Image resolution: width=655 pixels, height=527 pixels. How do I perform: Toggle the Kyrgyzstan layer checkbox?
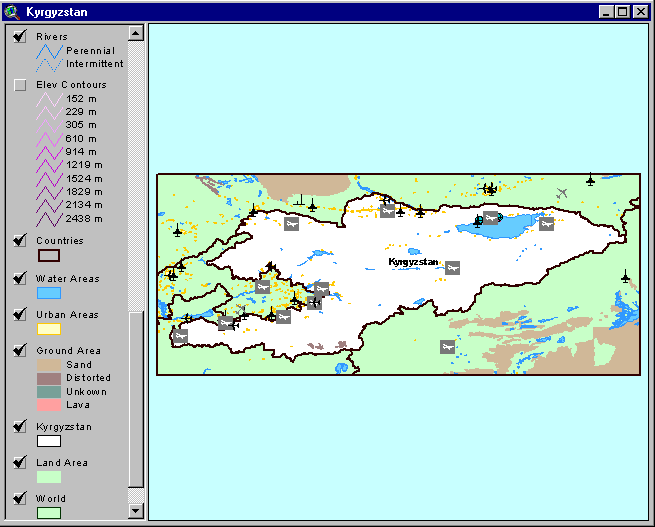tap(20, 427)
